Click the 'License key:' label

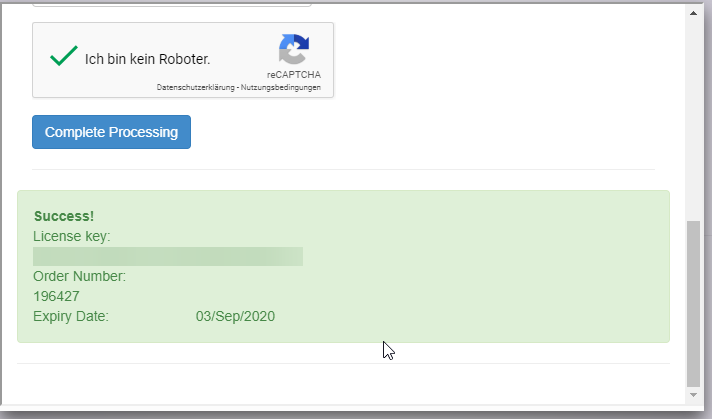coord(72,236)
